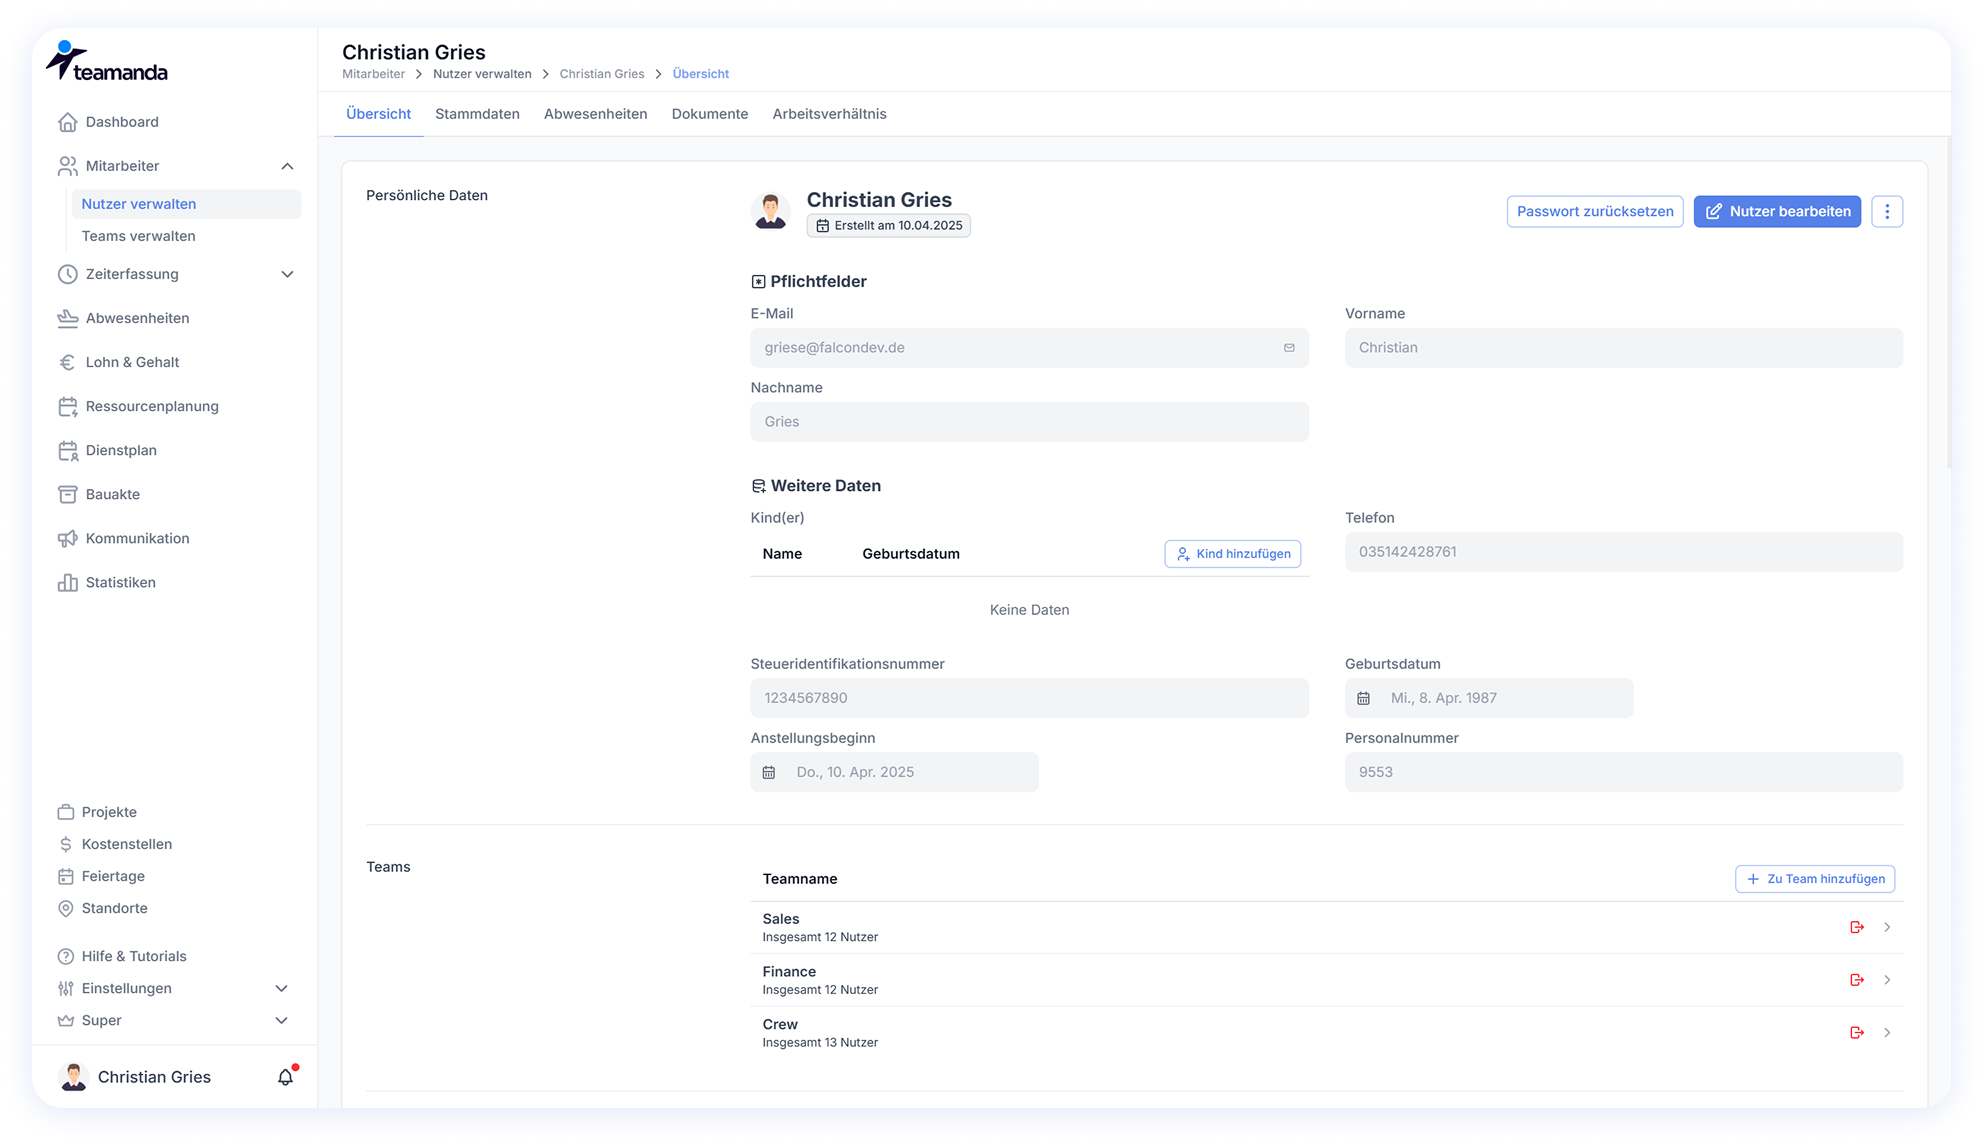
Task: Collapse the Mitarbeiter menu section
Action: (x=287, y=166)
